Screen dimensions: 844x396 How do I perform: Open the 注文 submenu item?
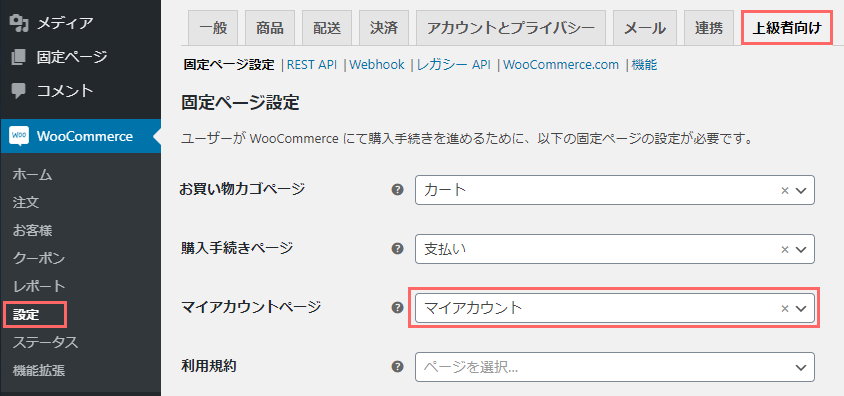26,202
